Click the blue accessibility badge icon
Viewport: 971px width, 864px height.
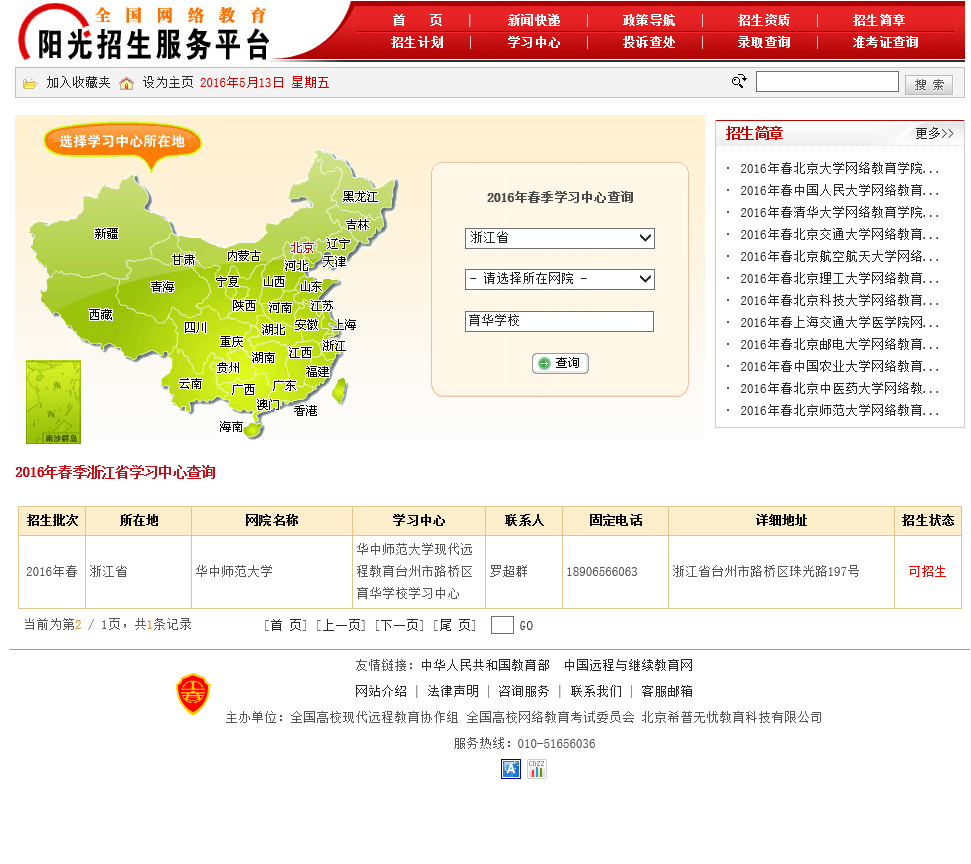coord(511,769)
